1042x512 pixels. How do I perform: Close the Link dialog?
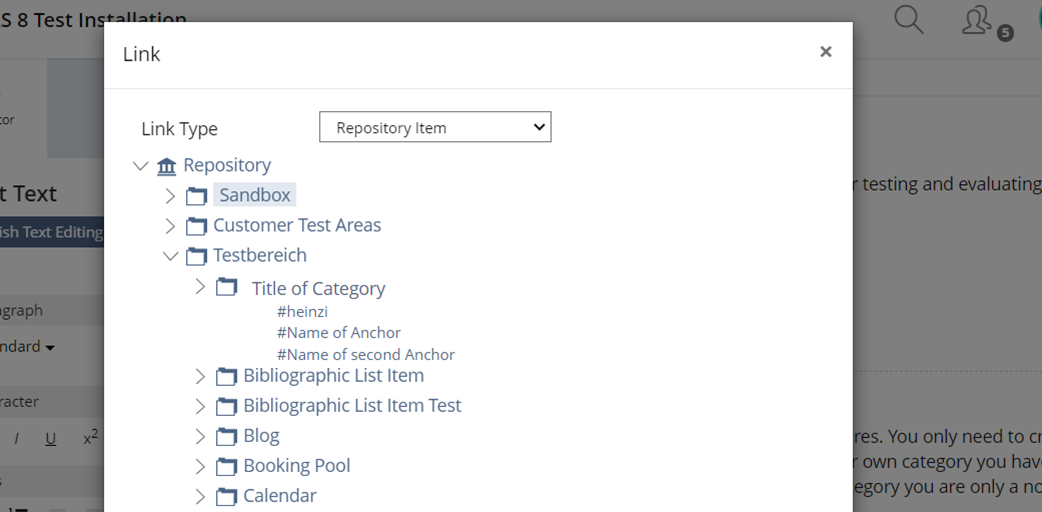click(x=825, y=52)
